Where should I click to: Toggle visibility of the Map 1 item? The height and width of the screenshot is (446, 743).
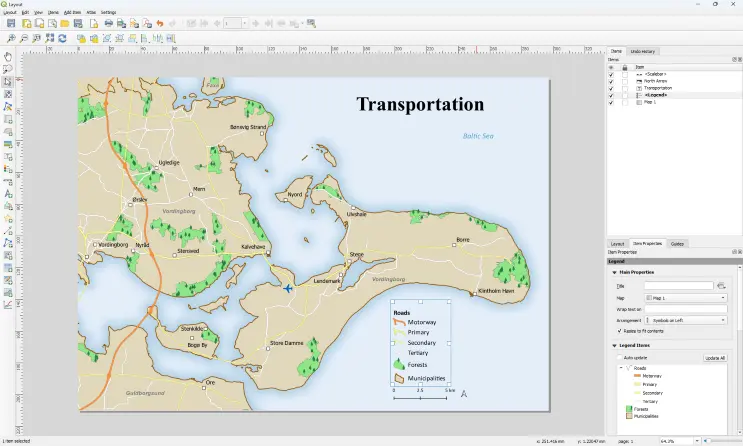[x=611, y=102]
